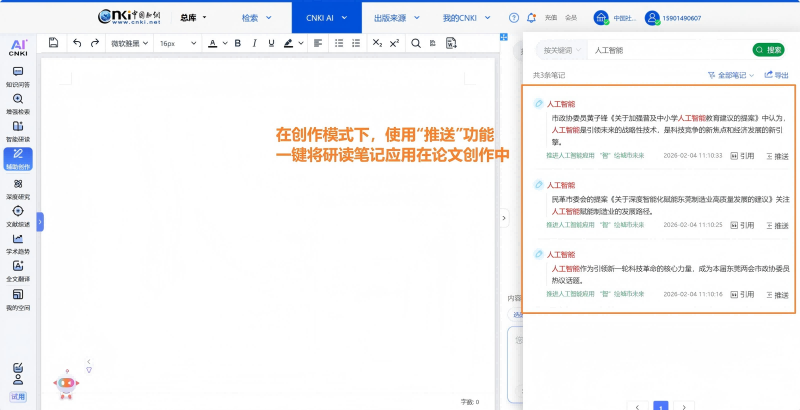
Task: Expand the 全部笔记 filter dropdown
Action: tap(730, 75)
